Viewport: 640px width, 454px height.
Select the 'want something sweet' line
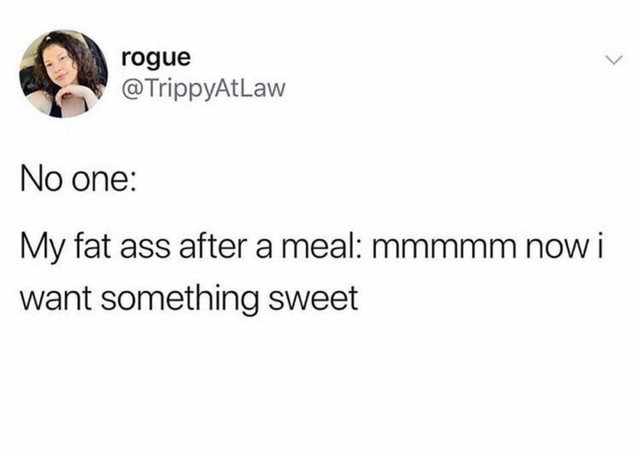189,299
